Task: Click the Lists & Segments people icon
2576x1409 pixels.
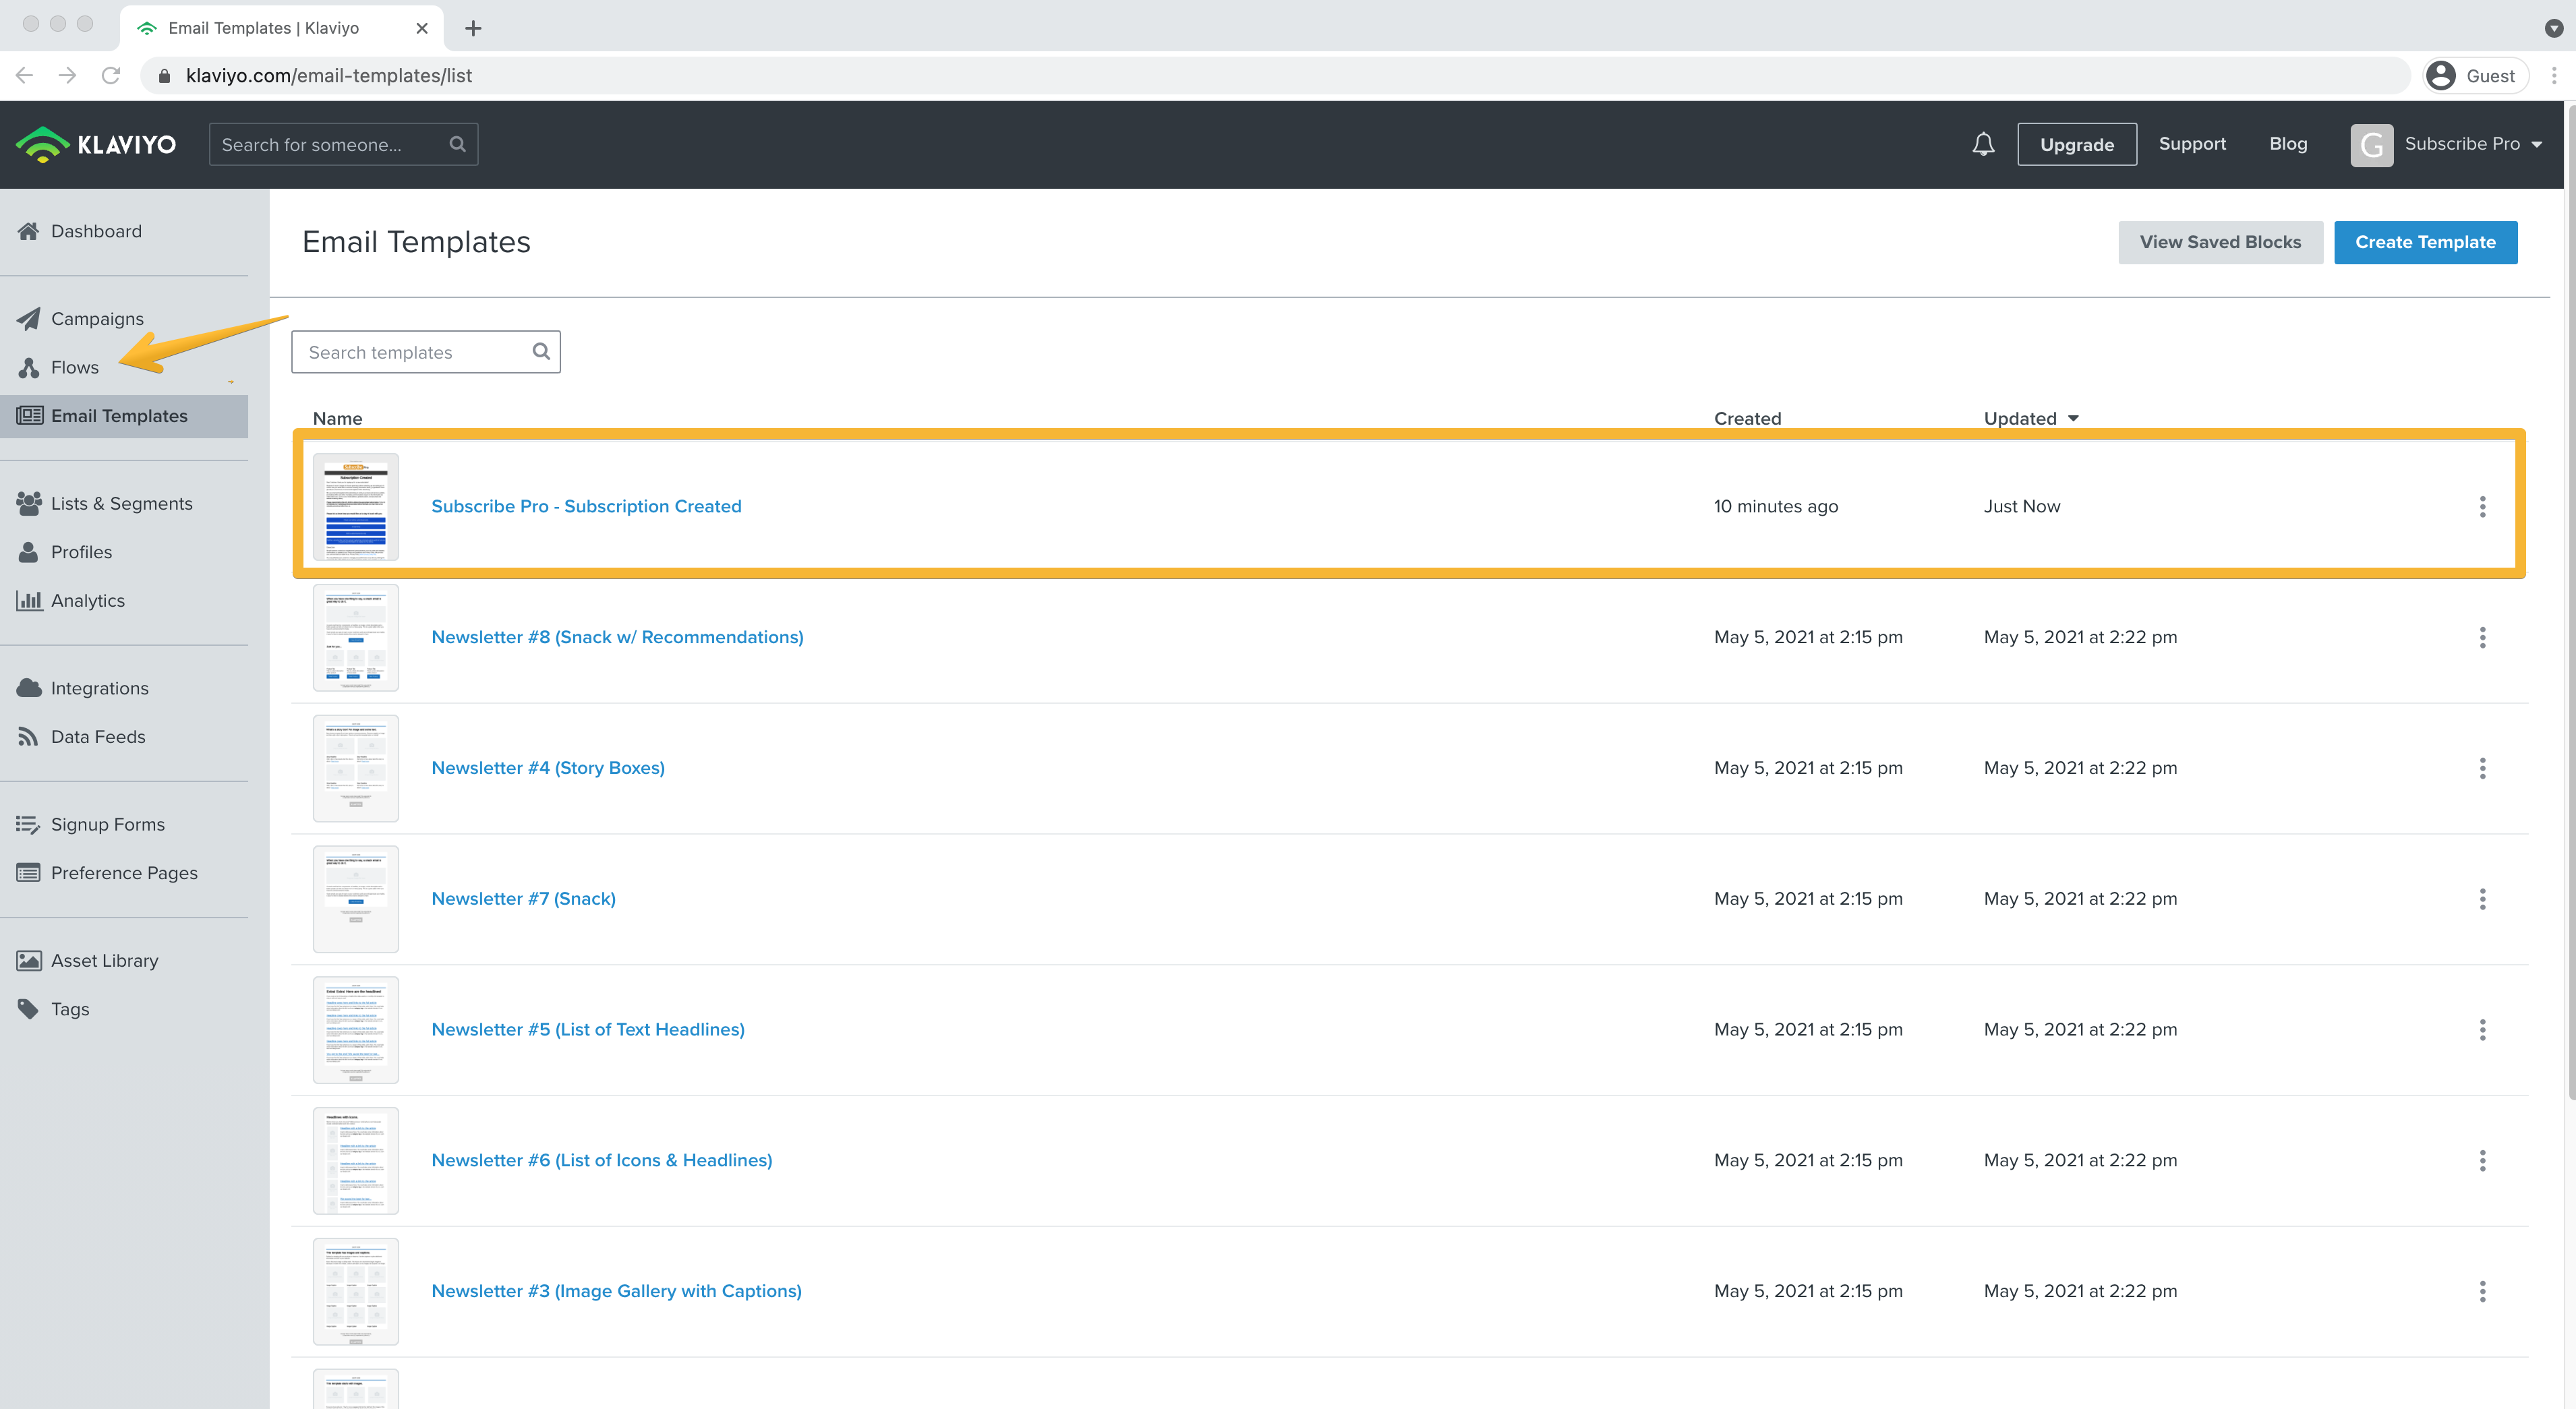Action: click(28, 503)
